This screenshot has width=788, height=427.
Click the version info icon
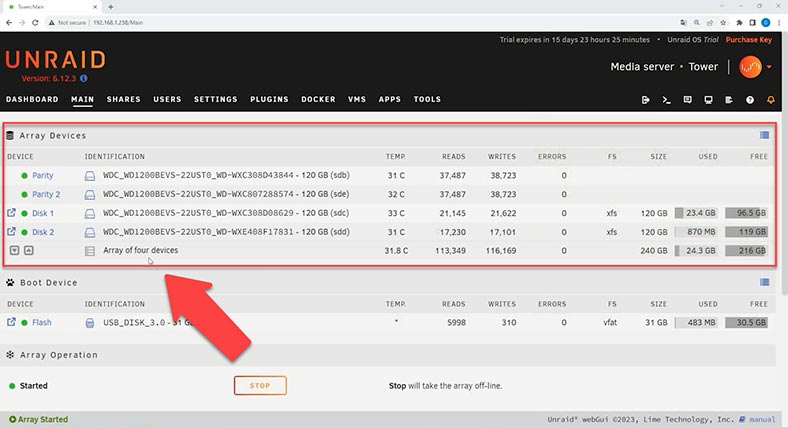(83, 78)
